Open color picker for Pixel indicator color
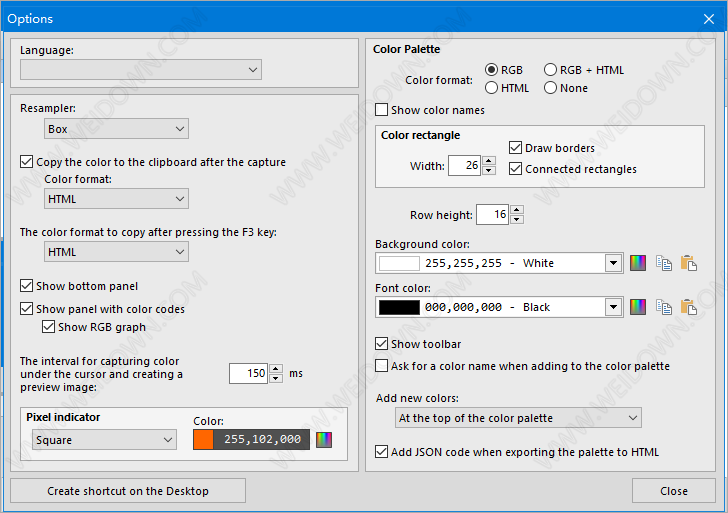 [x=324, y=440]
